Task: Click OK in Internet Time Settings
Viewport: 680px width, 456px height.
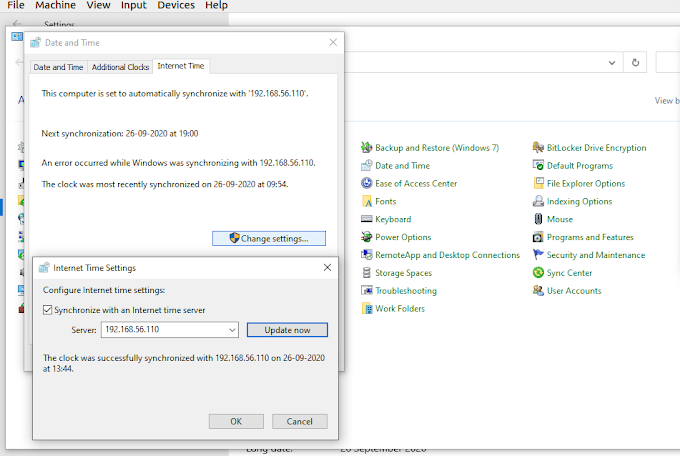Action: [236, 421]
